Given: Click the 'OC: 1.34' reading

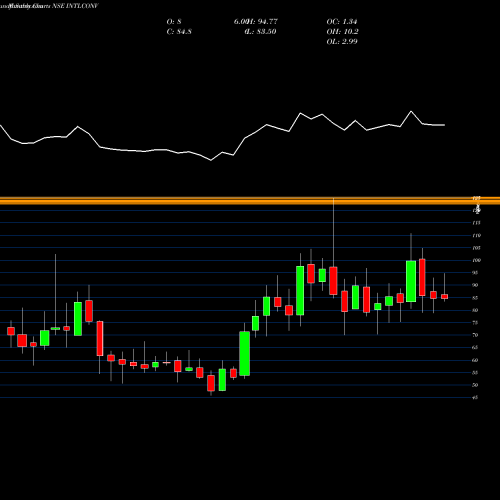Looking at the screenshot, I should (x=342, y=22).
